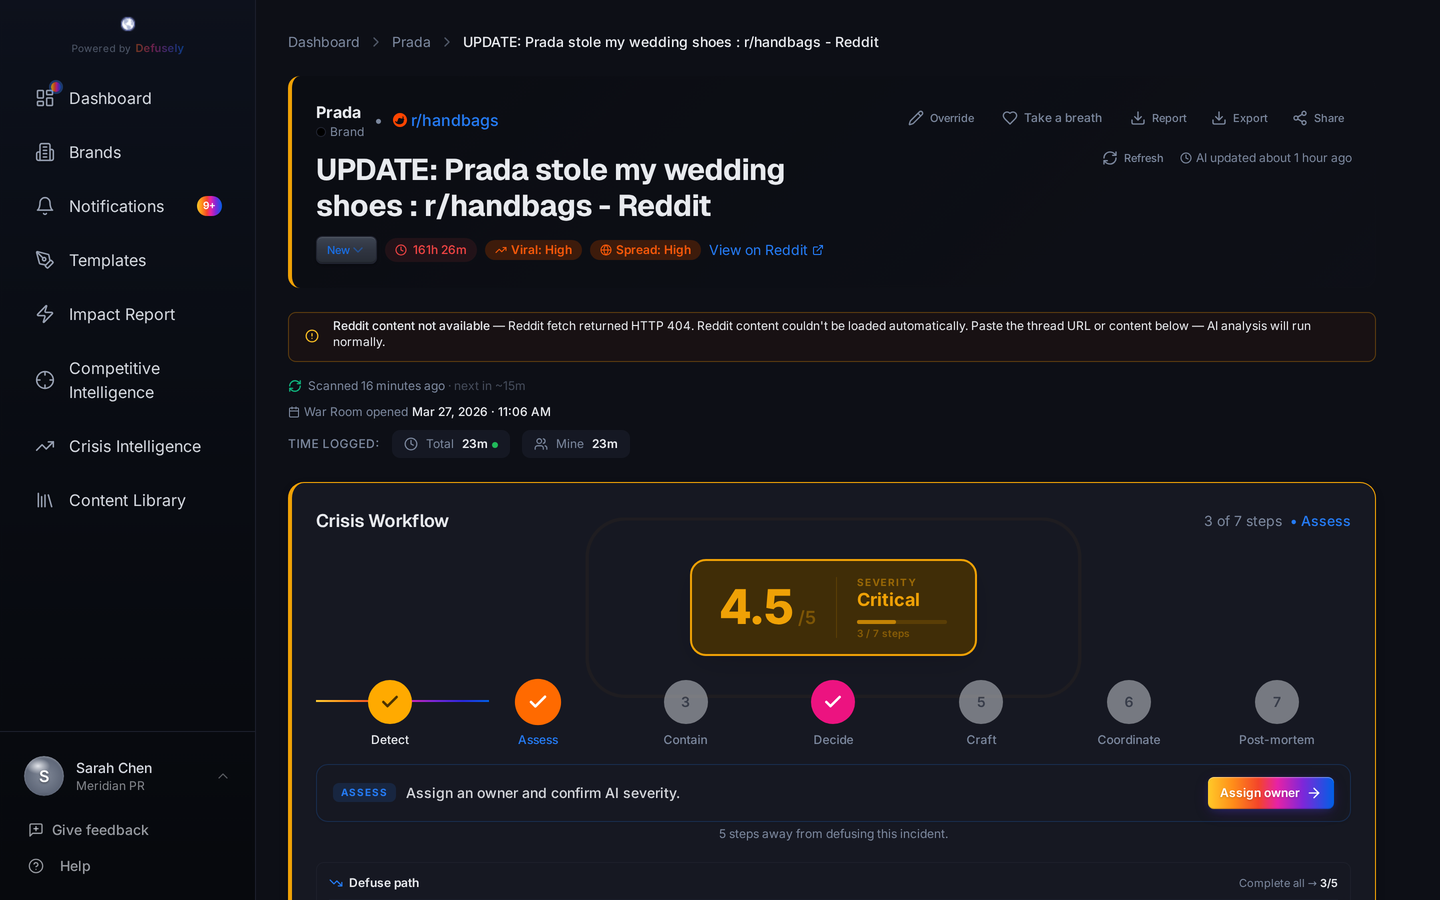Open the New status dropdown
The image size is (1440, 900).
[346, 250]
